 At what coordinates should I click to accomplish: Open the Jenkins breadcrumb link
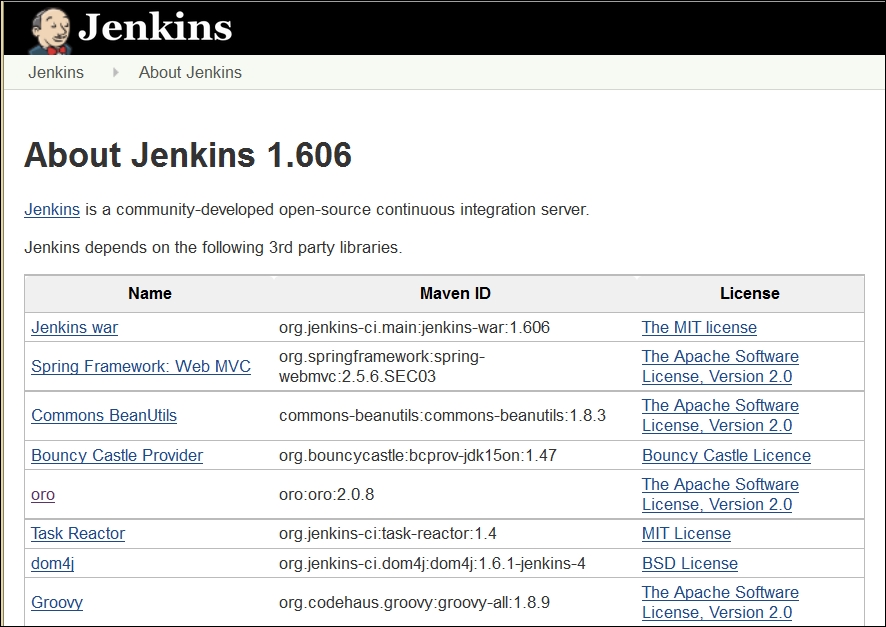pyautogui.click(x=56, y=72)
